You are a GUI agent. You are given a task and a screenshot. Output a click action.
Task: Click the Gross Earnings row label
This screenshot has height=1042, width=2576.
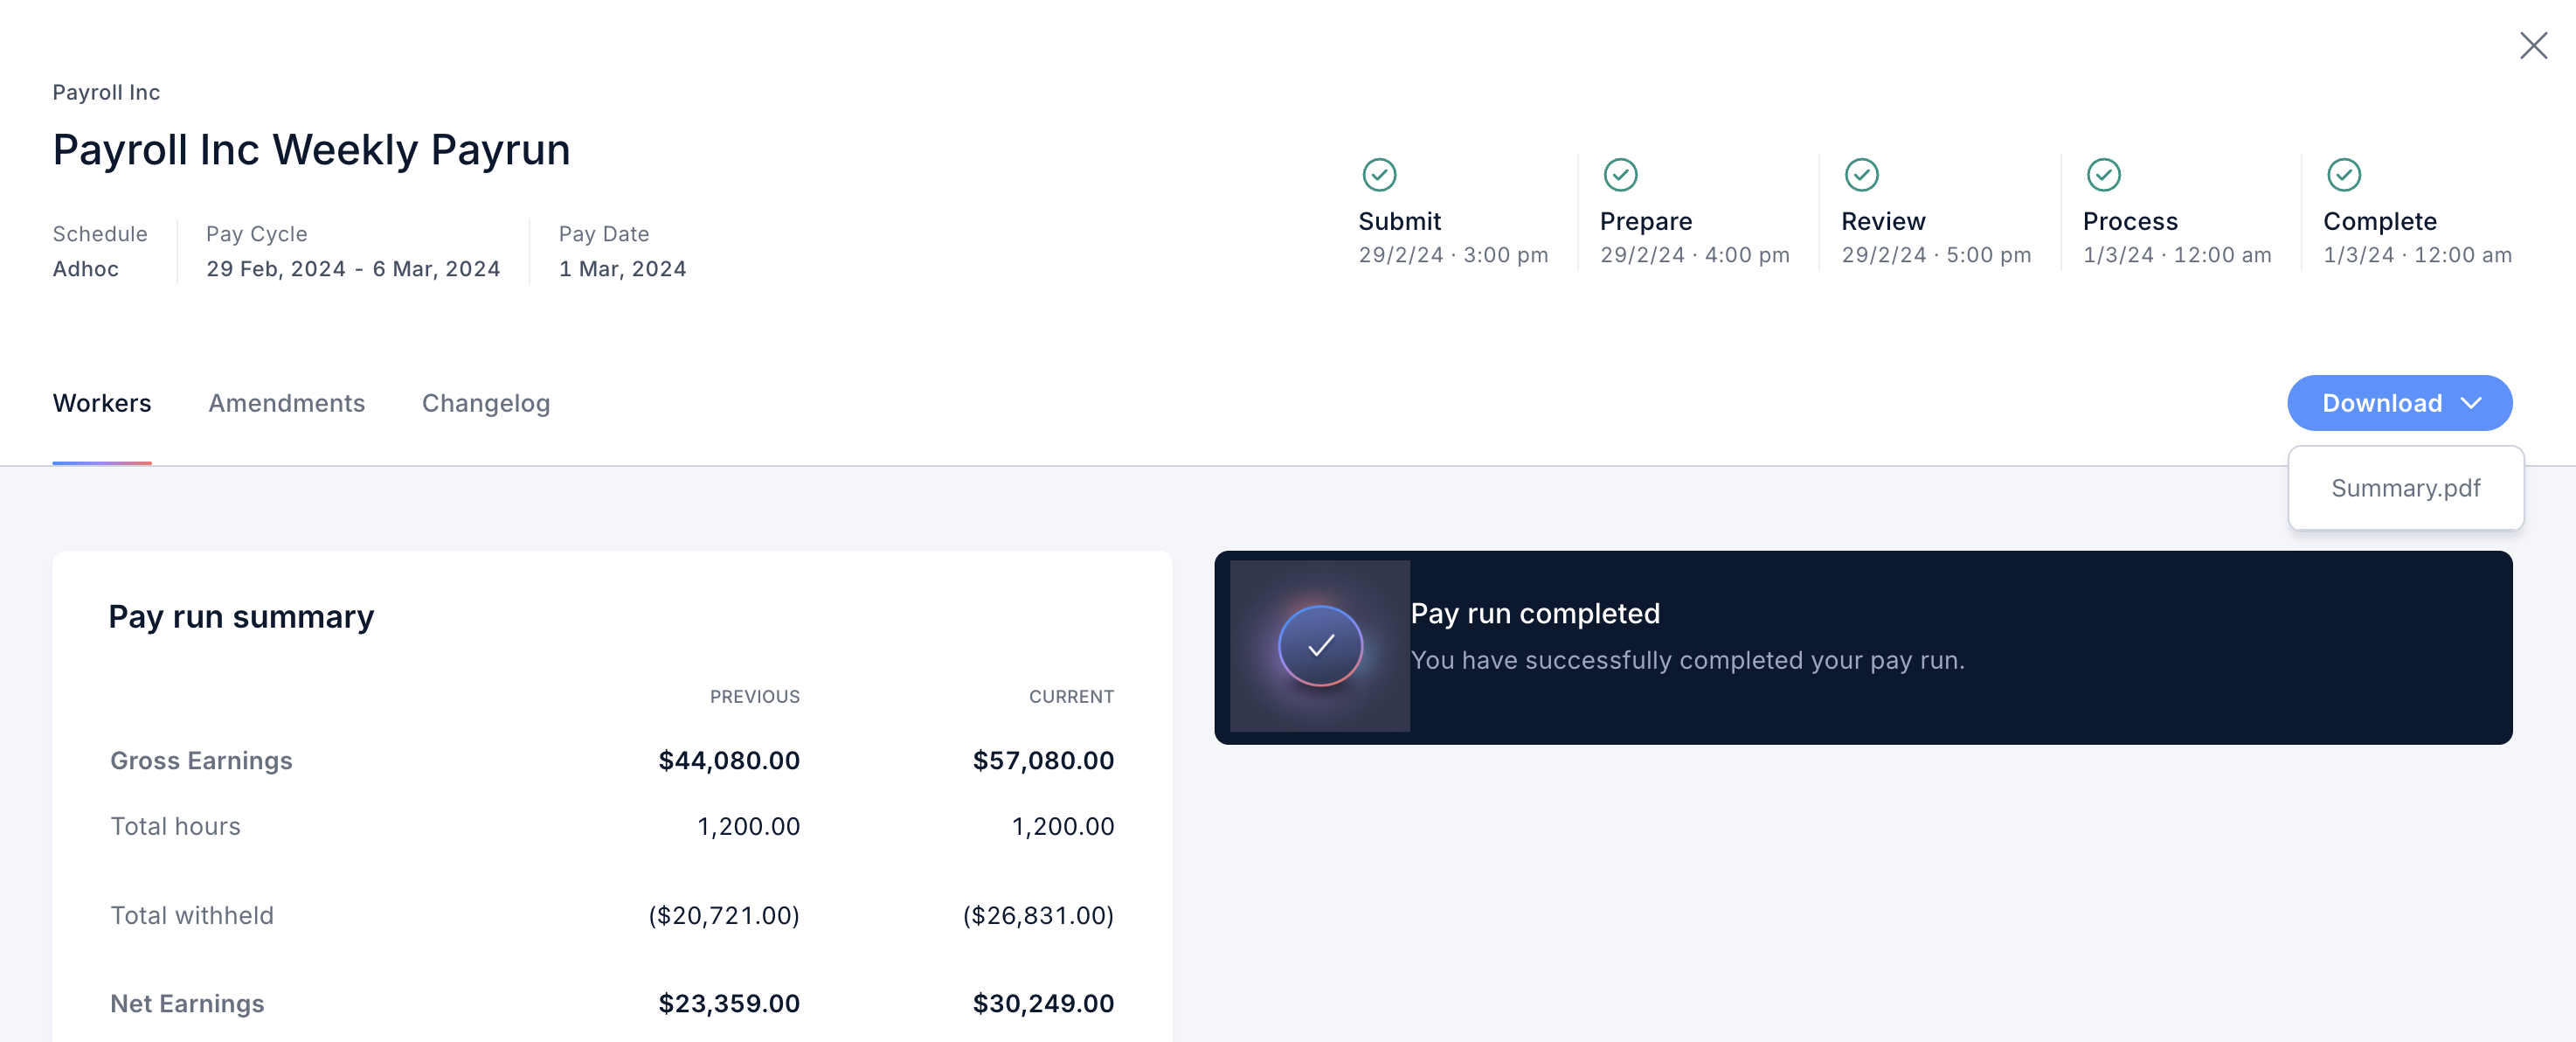click(x=201, y=760)
